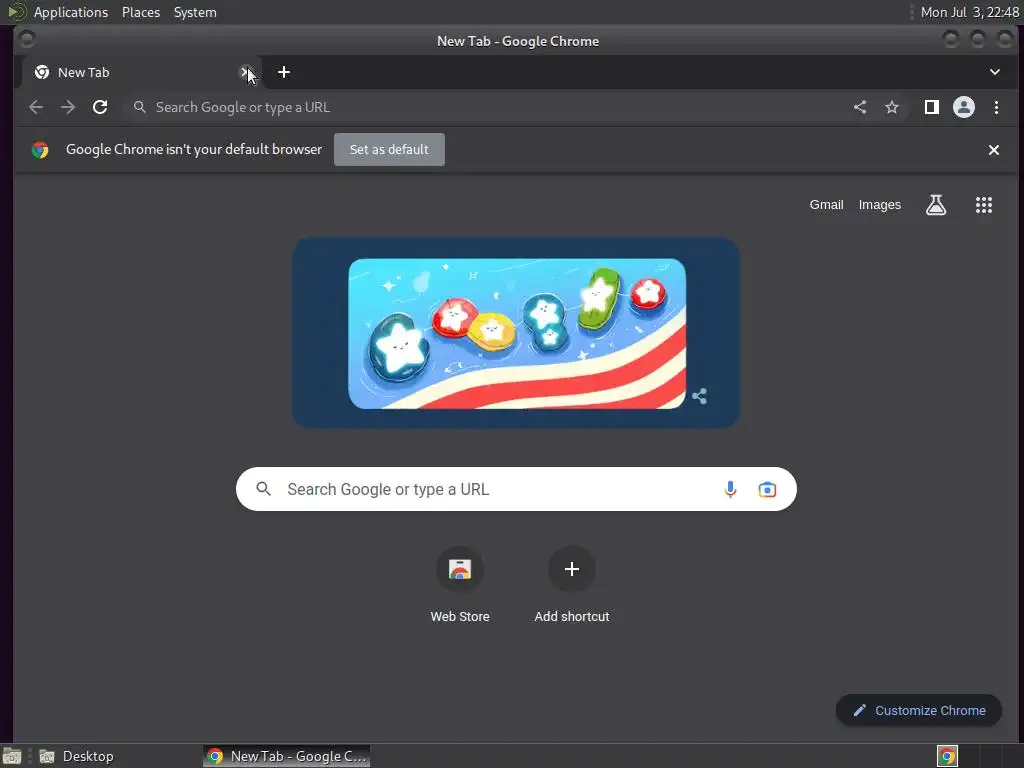1024x768 pixels.
Task: Open a new tab with plus button
Action: [x=283, y=72]
